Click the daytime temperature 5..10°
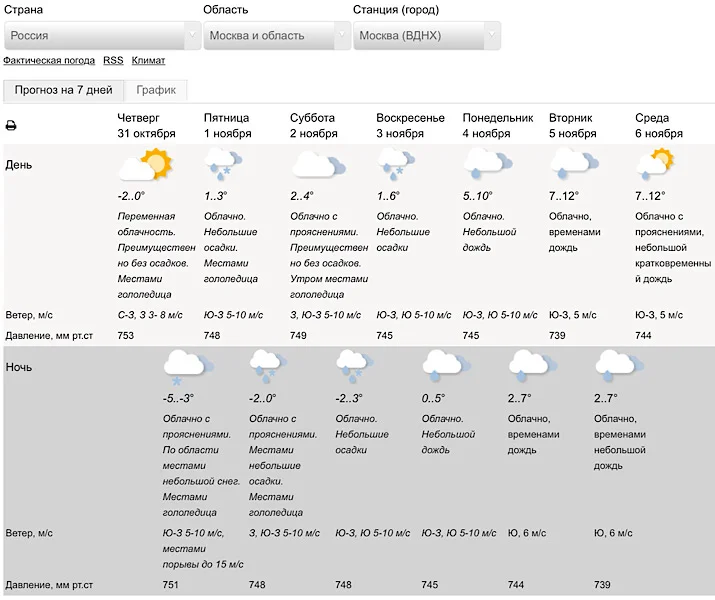 (477, 196)
